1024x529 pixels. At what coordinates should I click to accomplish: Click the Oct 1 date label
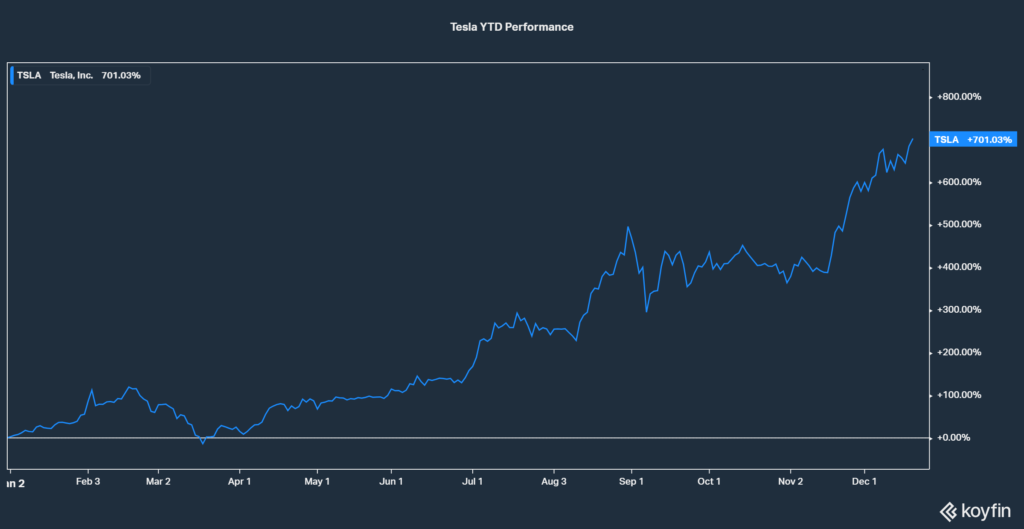pos(709,482)
